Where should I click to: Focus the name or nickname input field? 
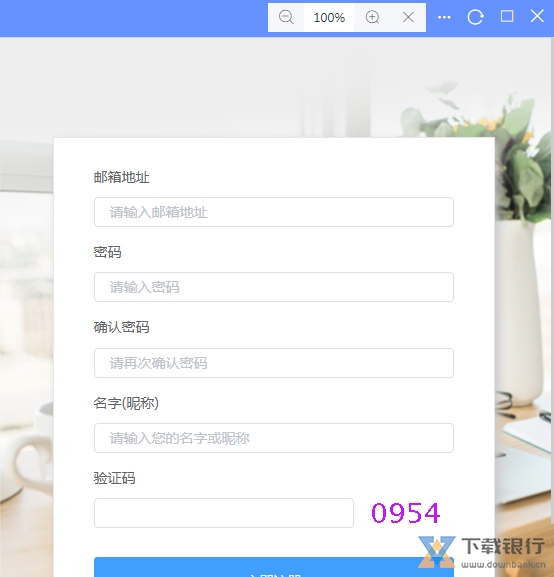coord(274,438)
